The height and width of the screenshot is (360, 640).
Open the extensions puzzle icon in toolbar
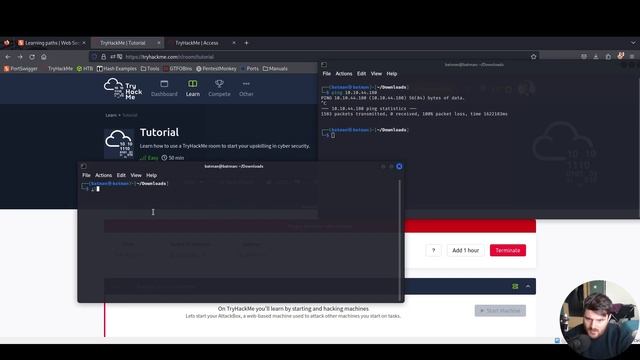coord(608,57)
